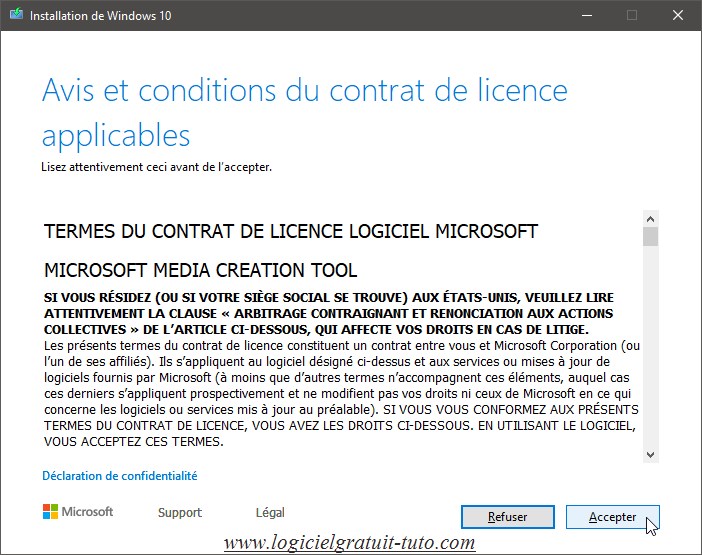Close the Installation de Windows 10 window
This screenshot has width=702, height=555.
(678, 15)
